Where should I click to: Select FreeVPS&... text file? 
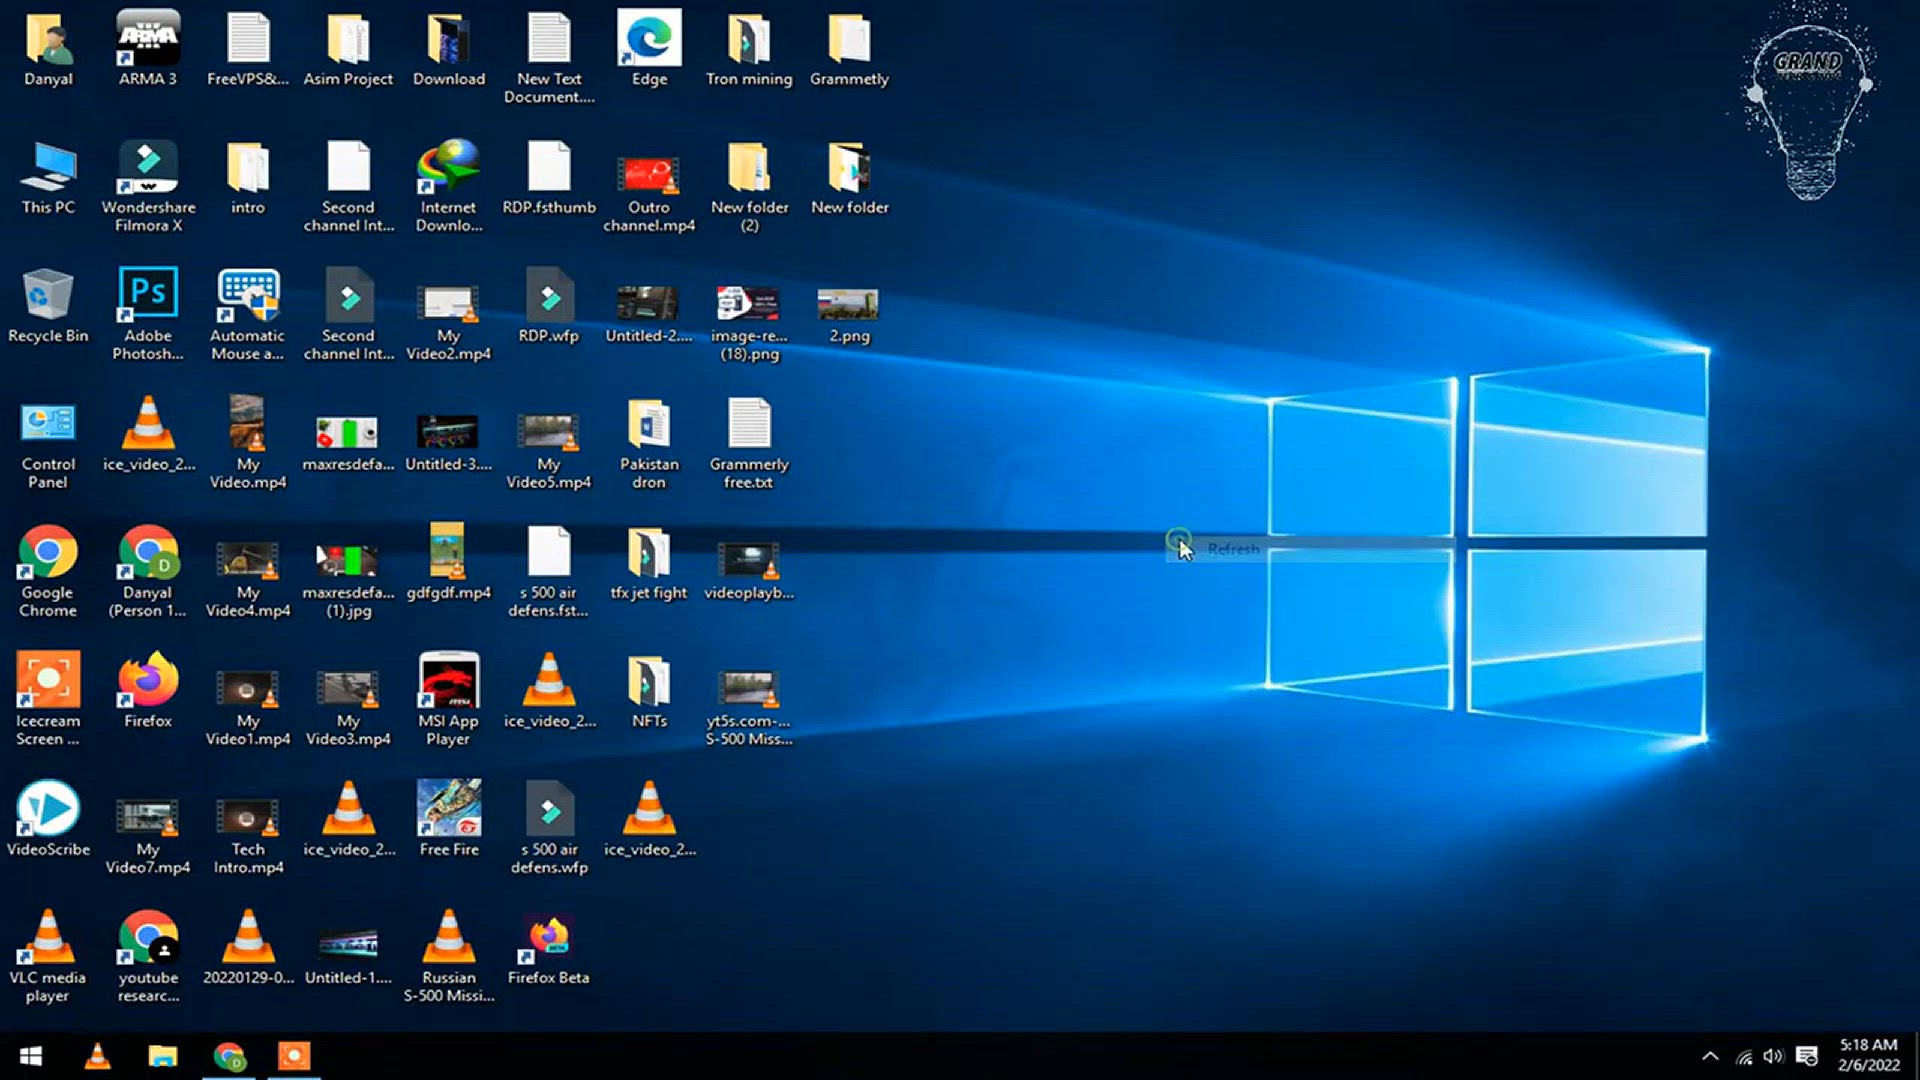248,48
